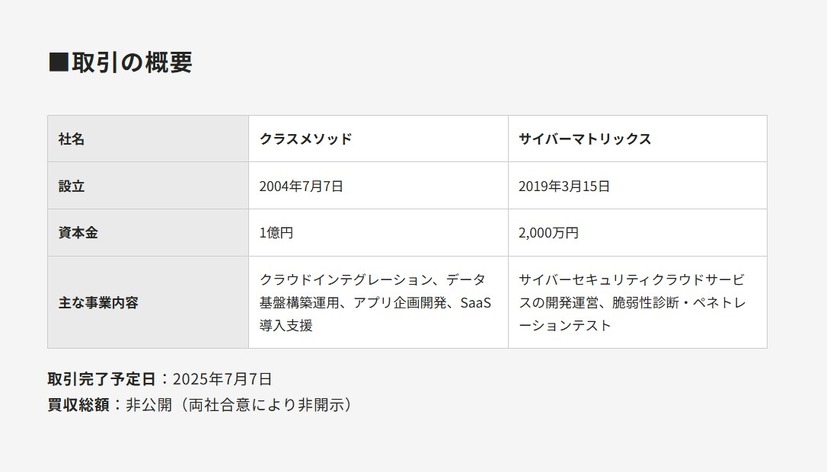Click the 2019年3月15日 founding date cell

point(564,186)
